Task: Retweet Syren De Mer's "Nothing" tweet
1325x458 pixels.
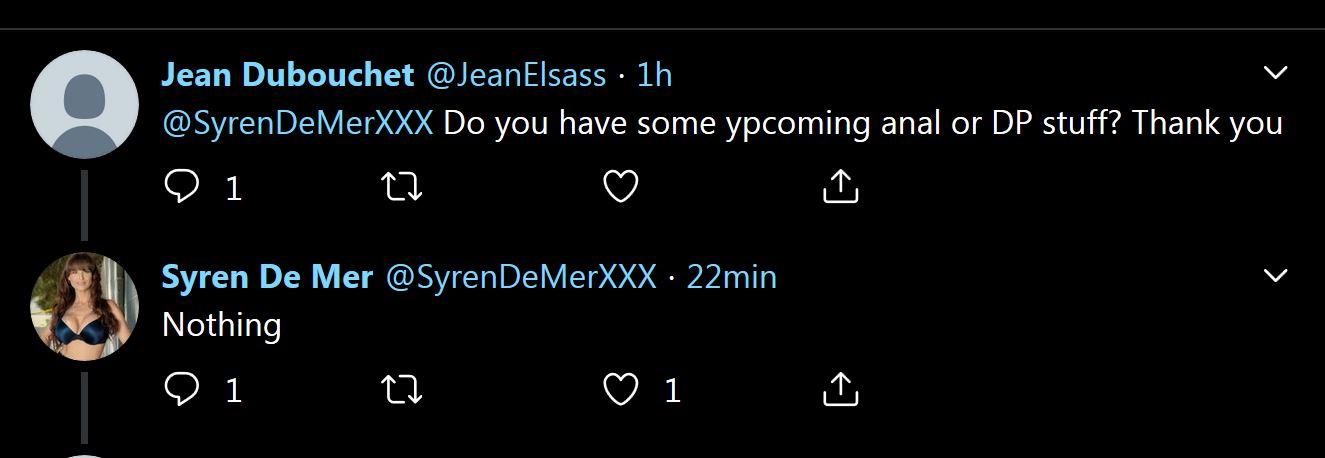Action: 402,389
